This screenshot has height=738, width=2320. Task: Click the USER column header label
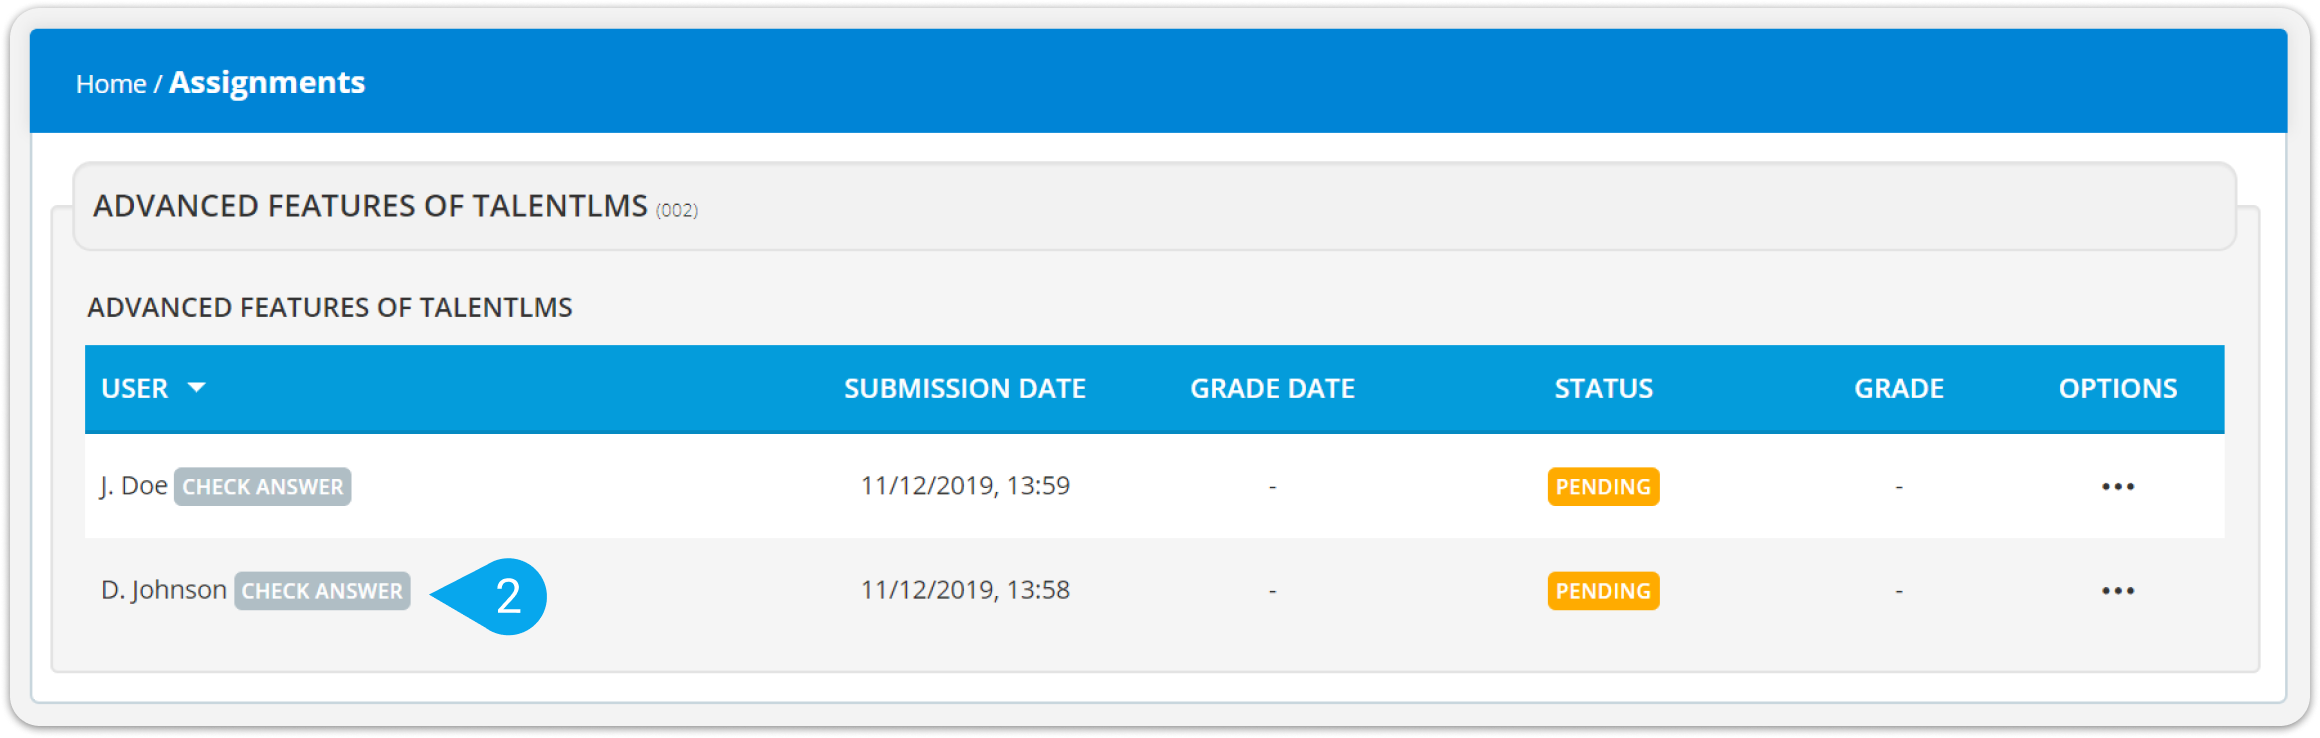point(135,388)
